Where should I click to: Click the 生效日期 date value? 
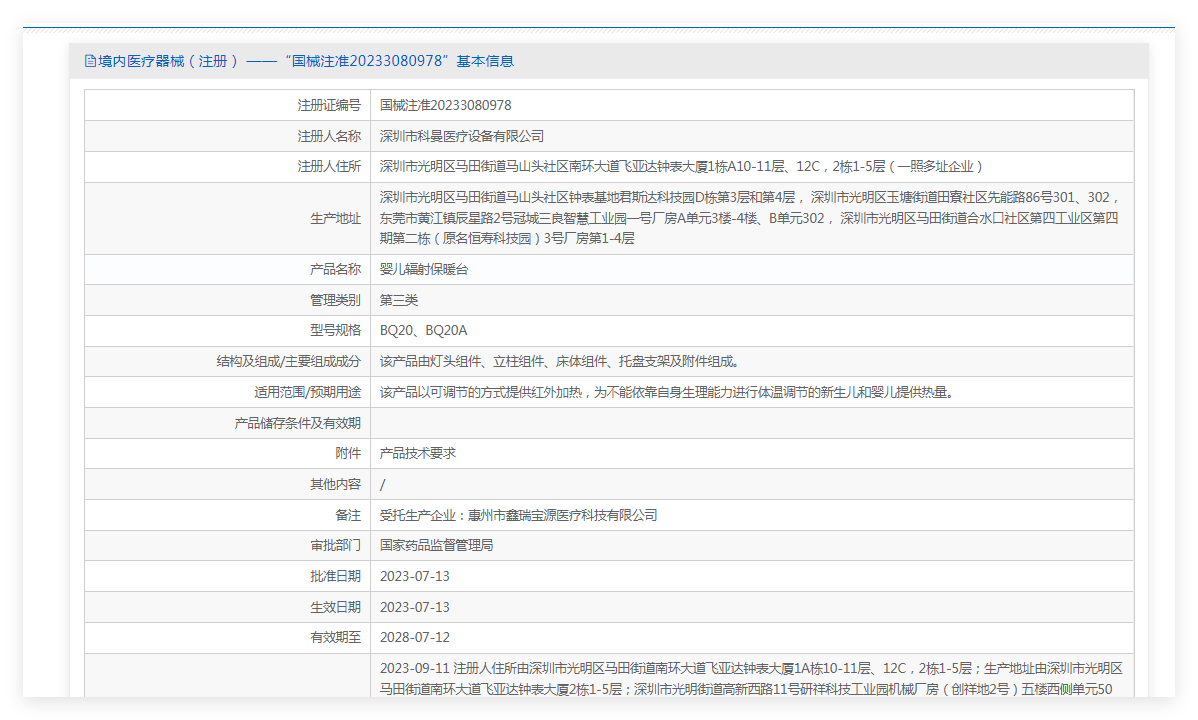point(415,607)
